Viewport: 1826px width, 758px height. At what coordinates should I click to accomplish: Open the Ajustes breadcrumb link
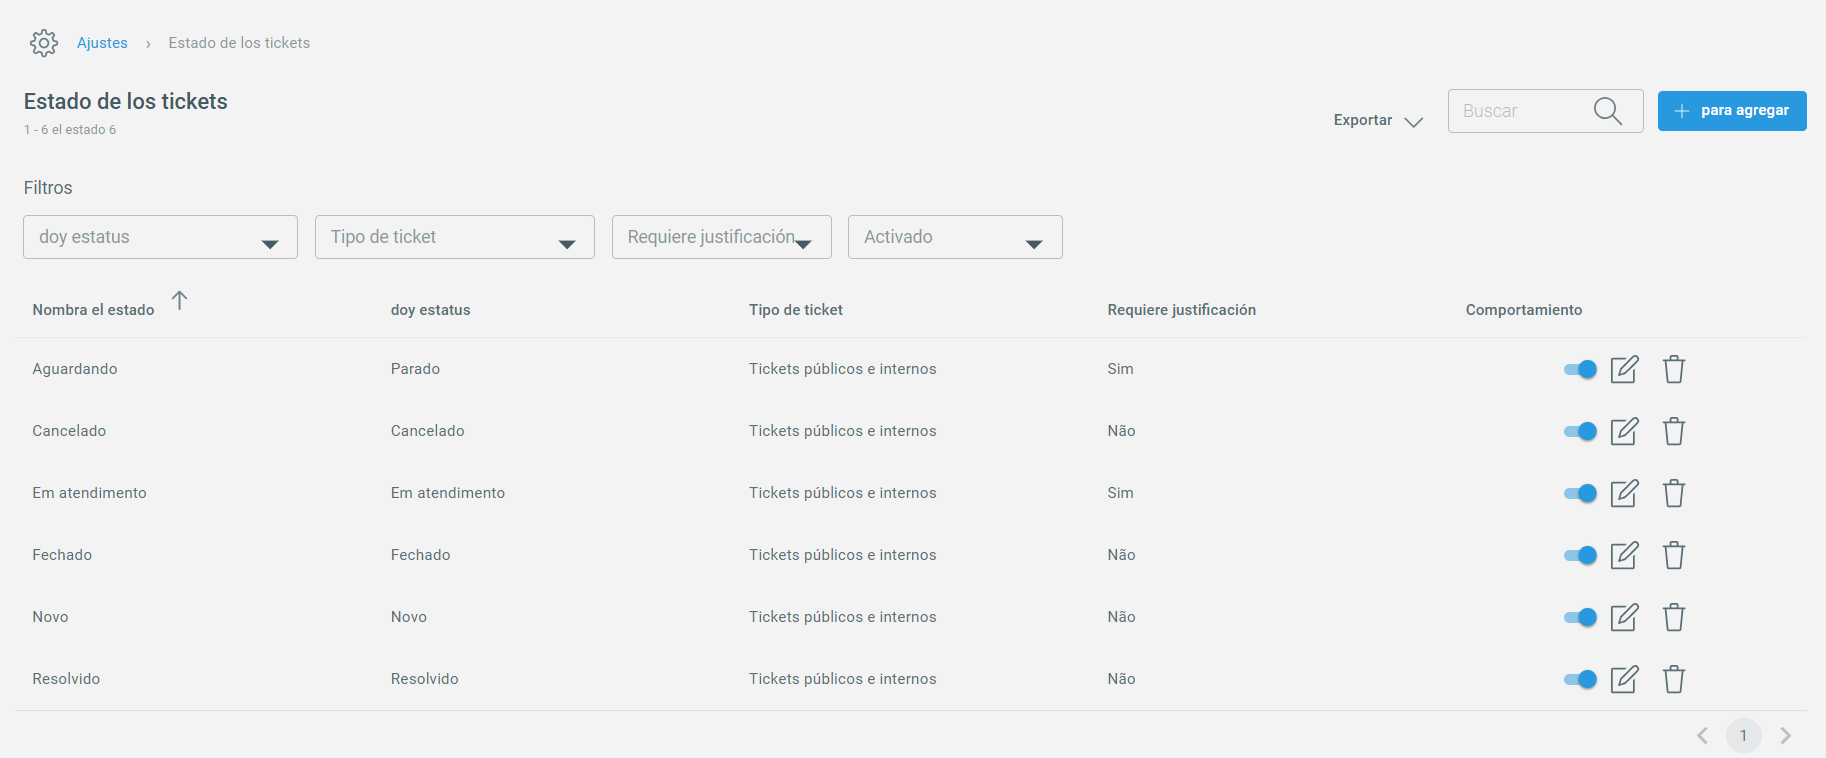coord(102,43)
